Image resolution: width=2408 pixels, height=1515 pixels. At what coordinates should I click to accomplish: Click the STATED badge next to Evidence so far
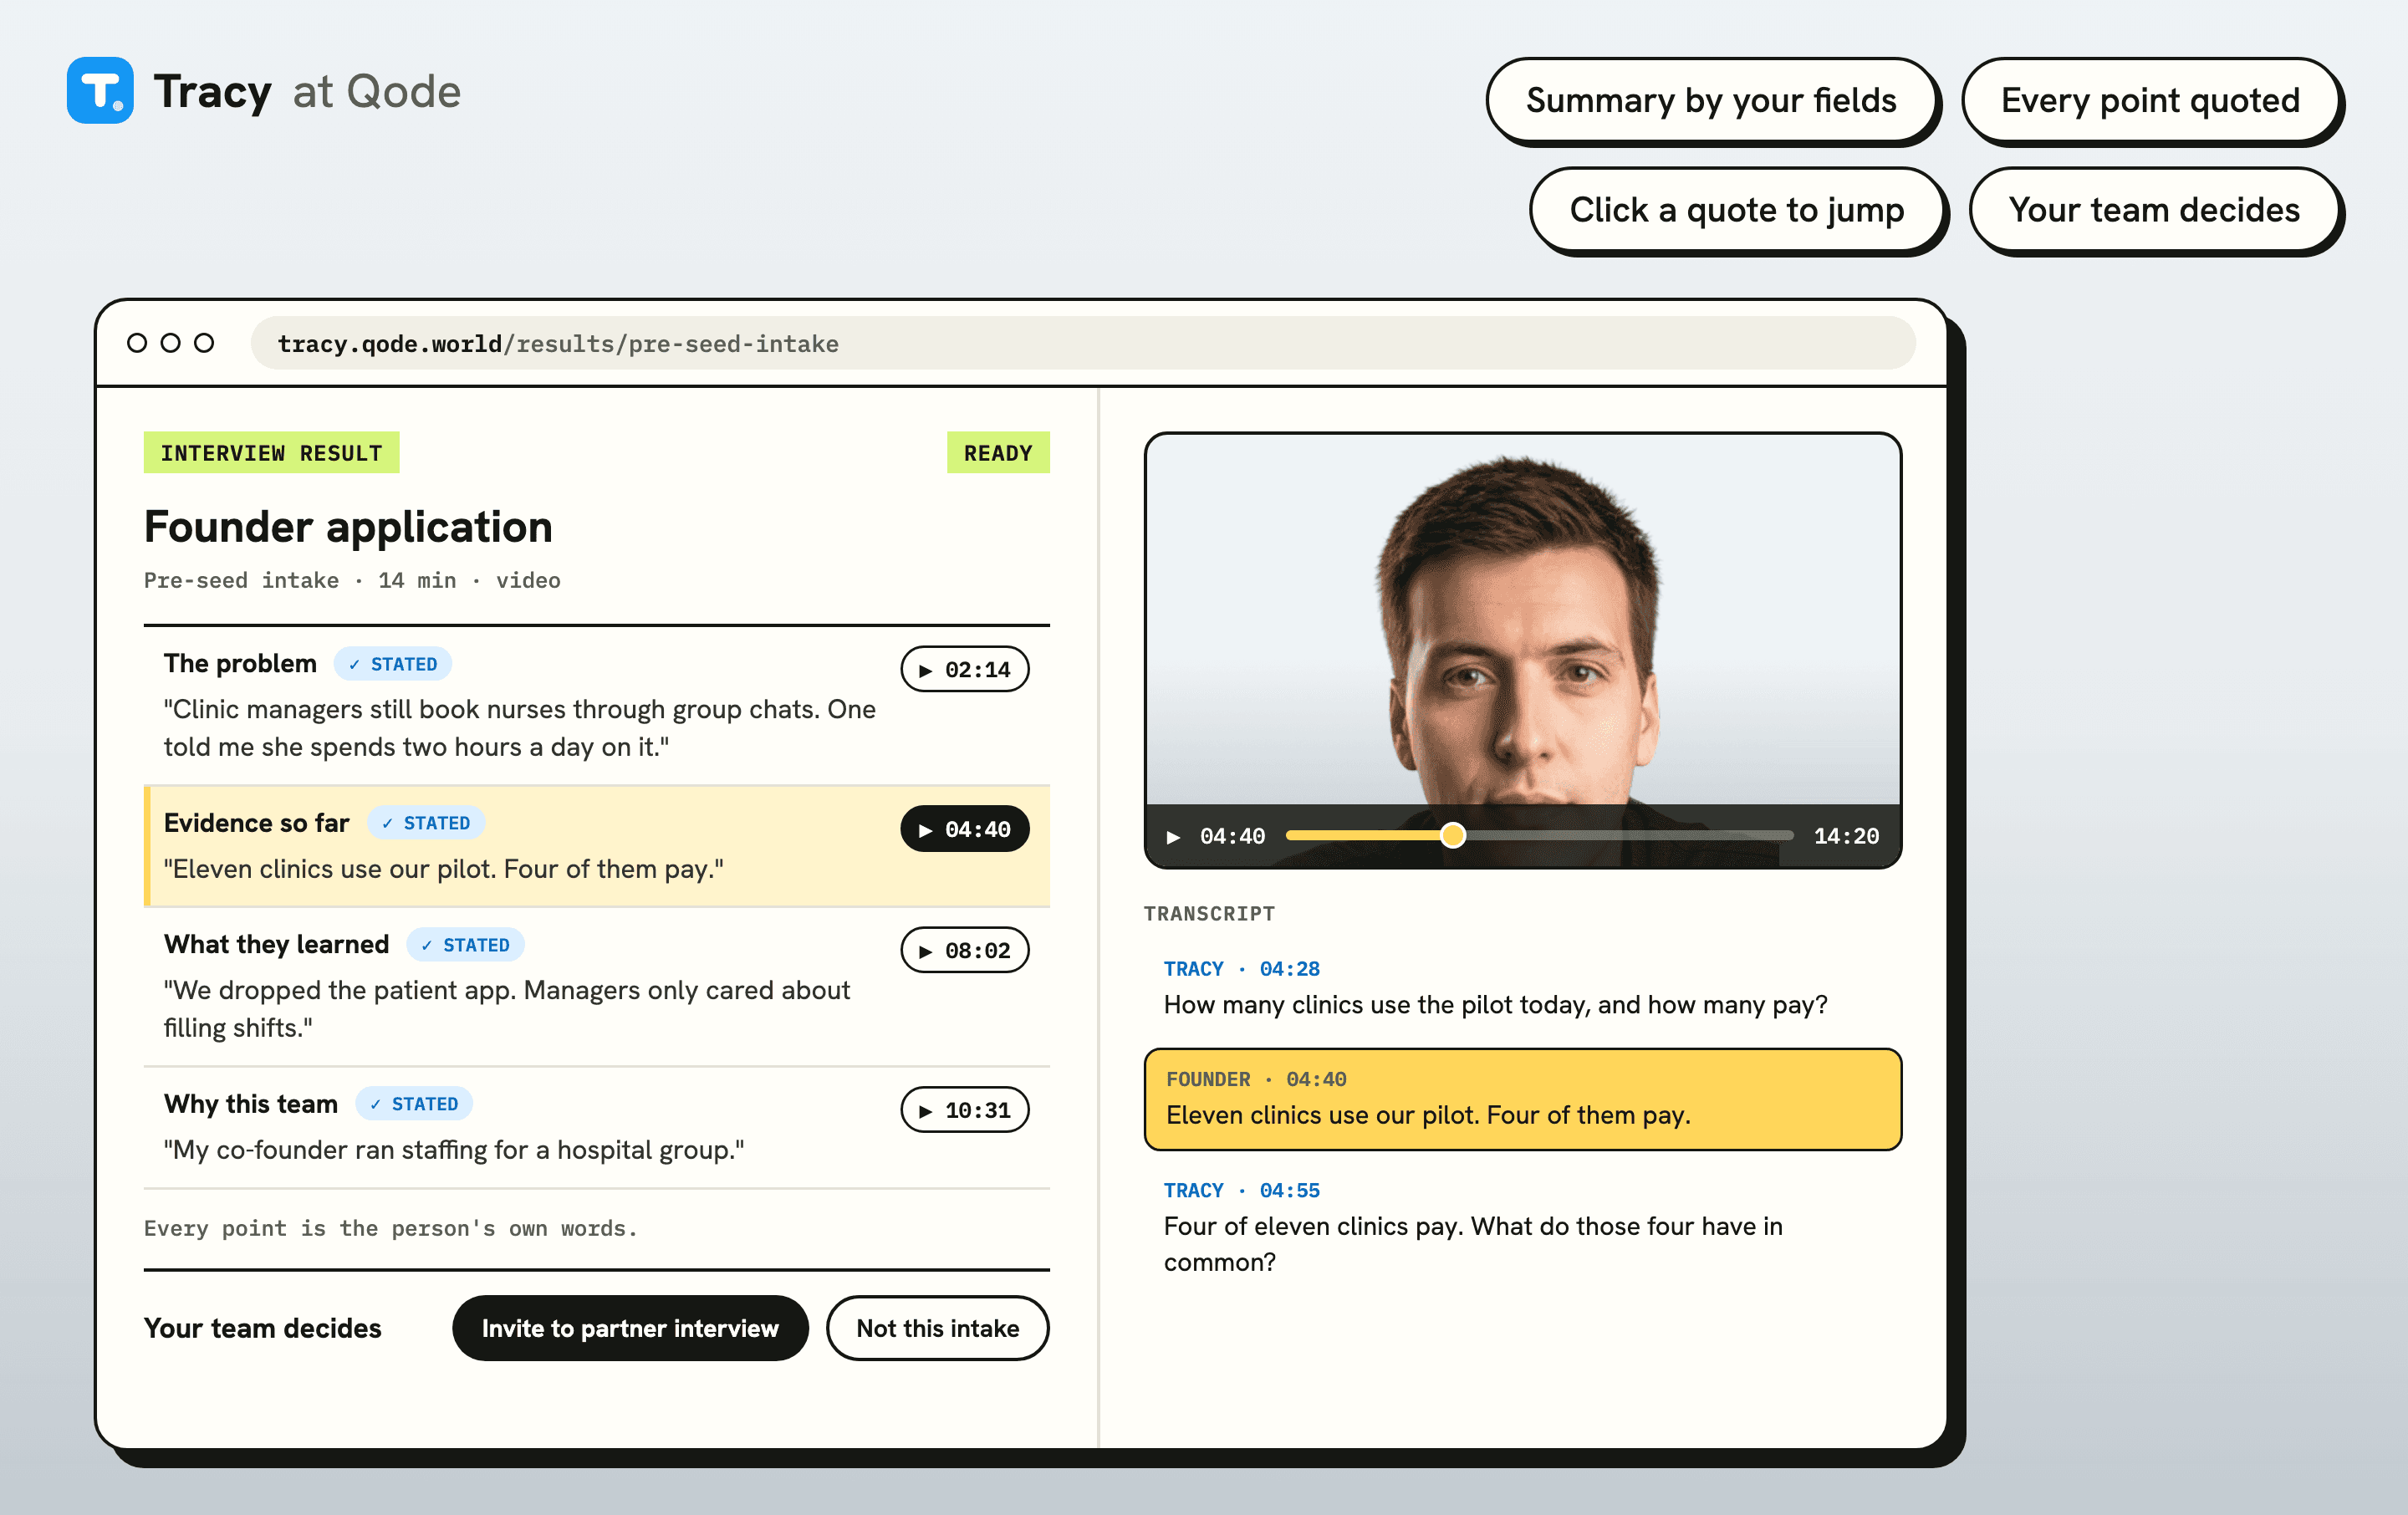tap(426, 823)
